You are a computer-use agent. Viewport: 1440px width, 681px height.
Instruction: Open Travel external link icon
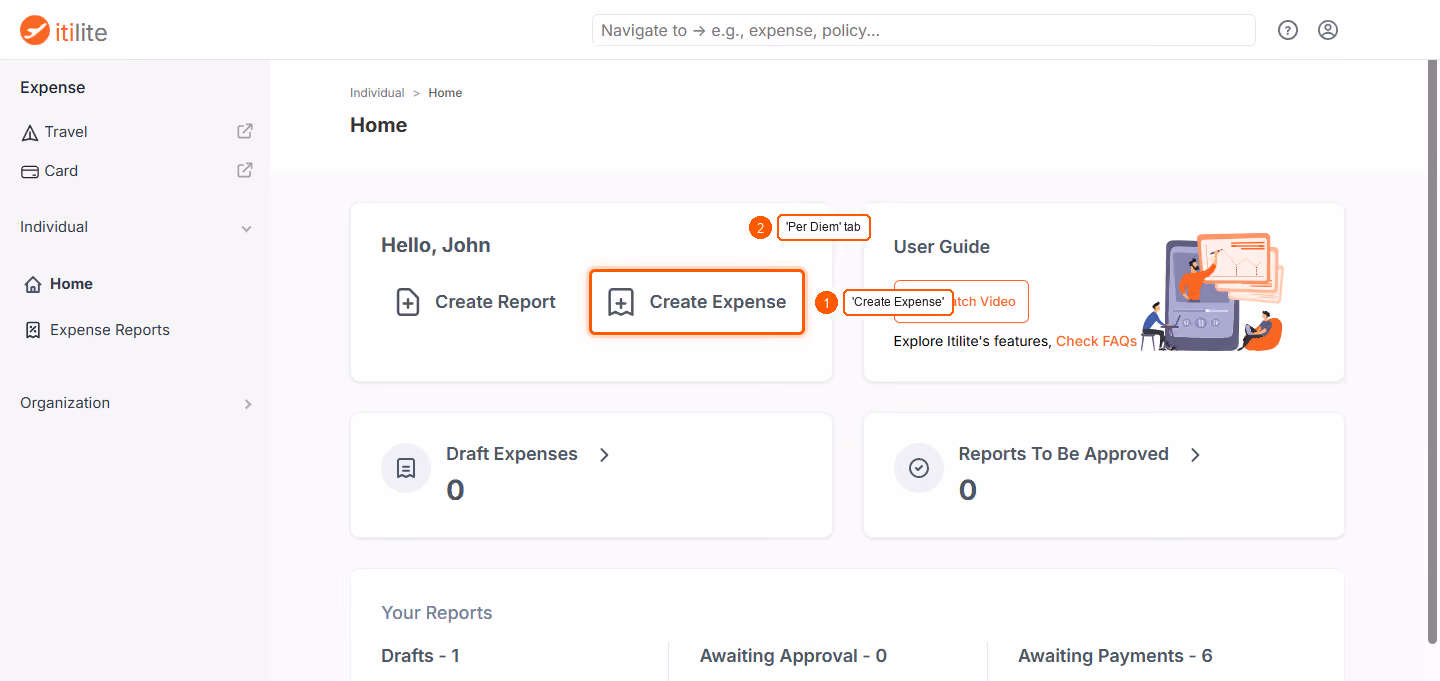244,131
